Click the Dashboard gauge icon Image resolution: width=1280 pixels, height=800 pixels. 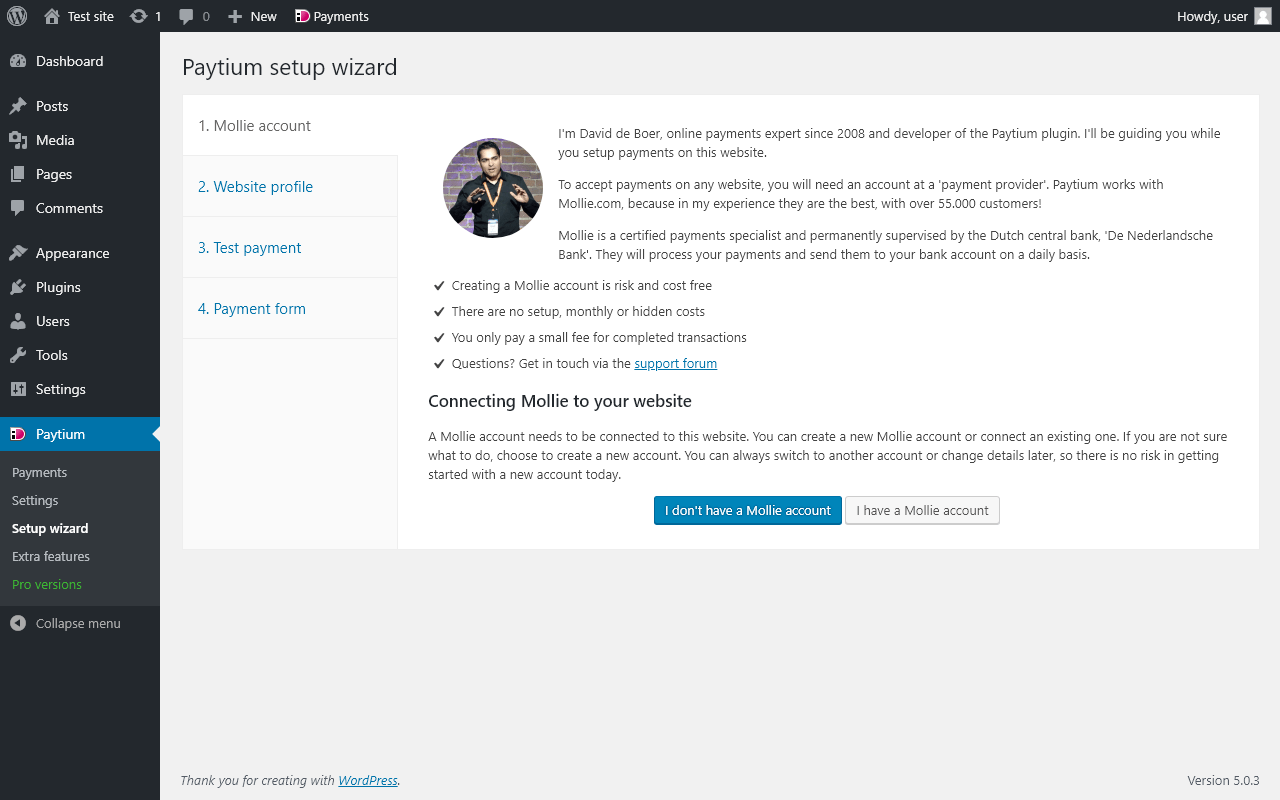pos(18,61)
